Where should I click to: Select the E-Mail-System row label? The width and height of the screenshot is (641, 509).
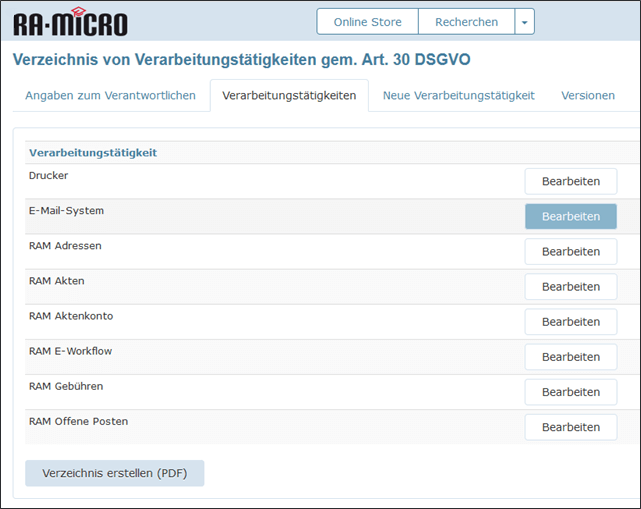66,211
